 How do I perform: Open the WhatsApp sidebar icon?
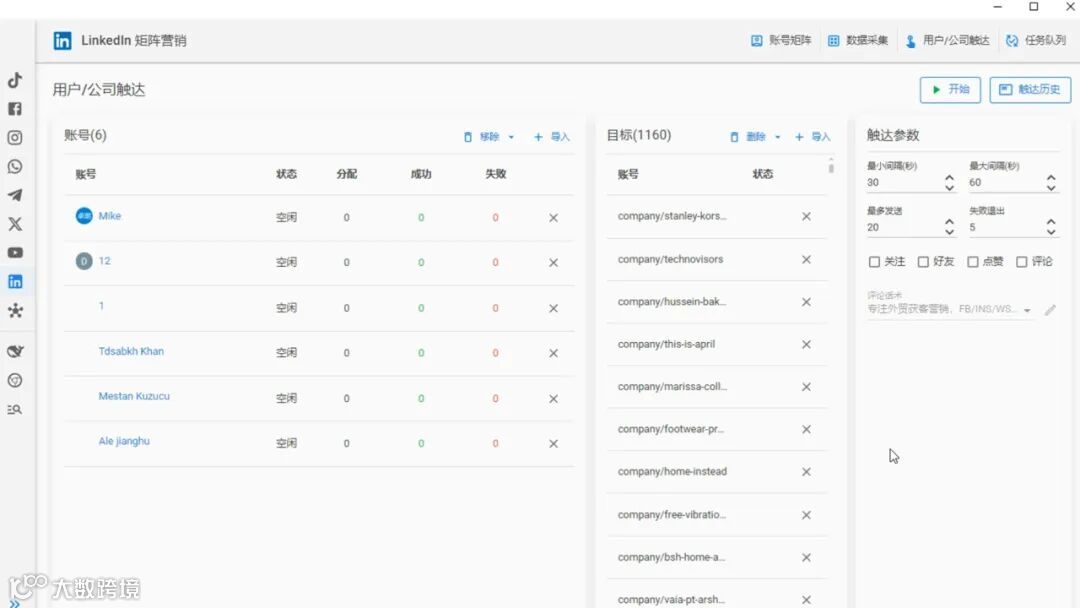(14, 167)
